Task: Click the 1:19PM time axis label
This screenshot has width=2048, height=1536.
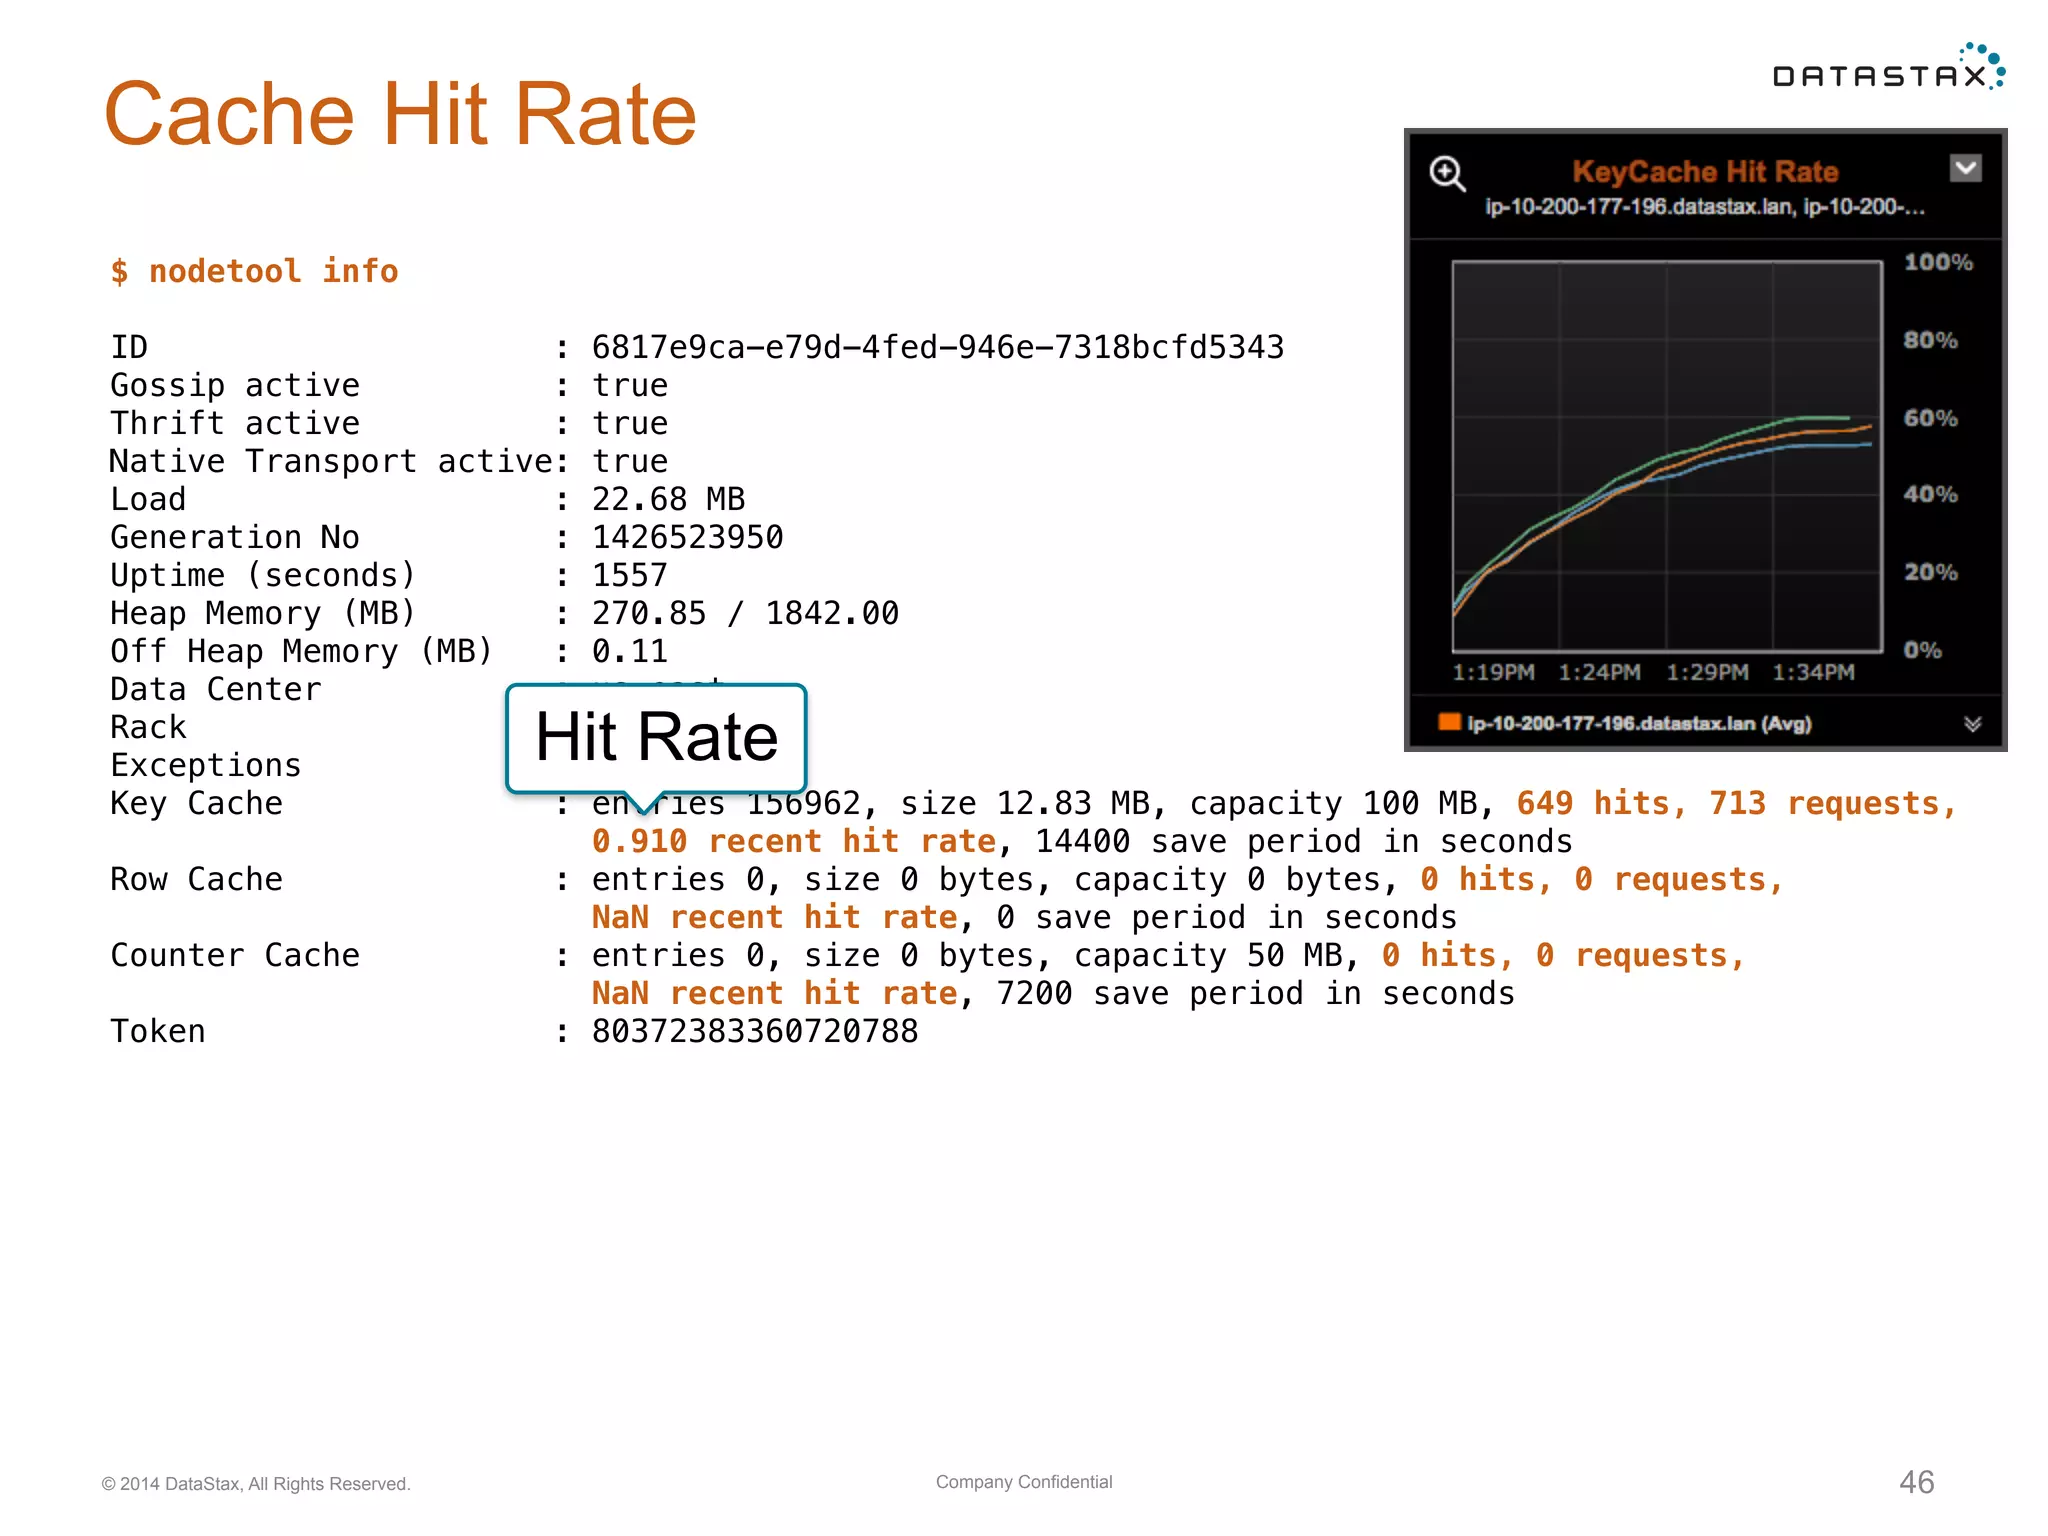Action: (x=1493, y=673)
